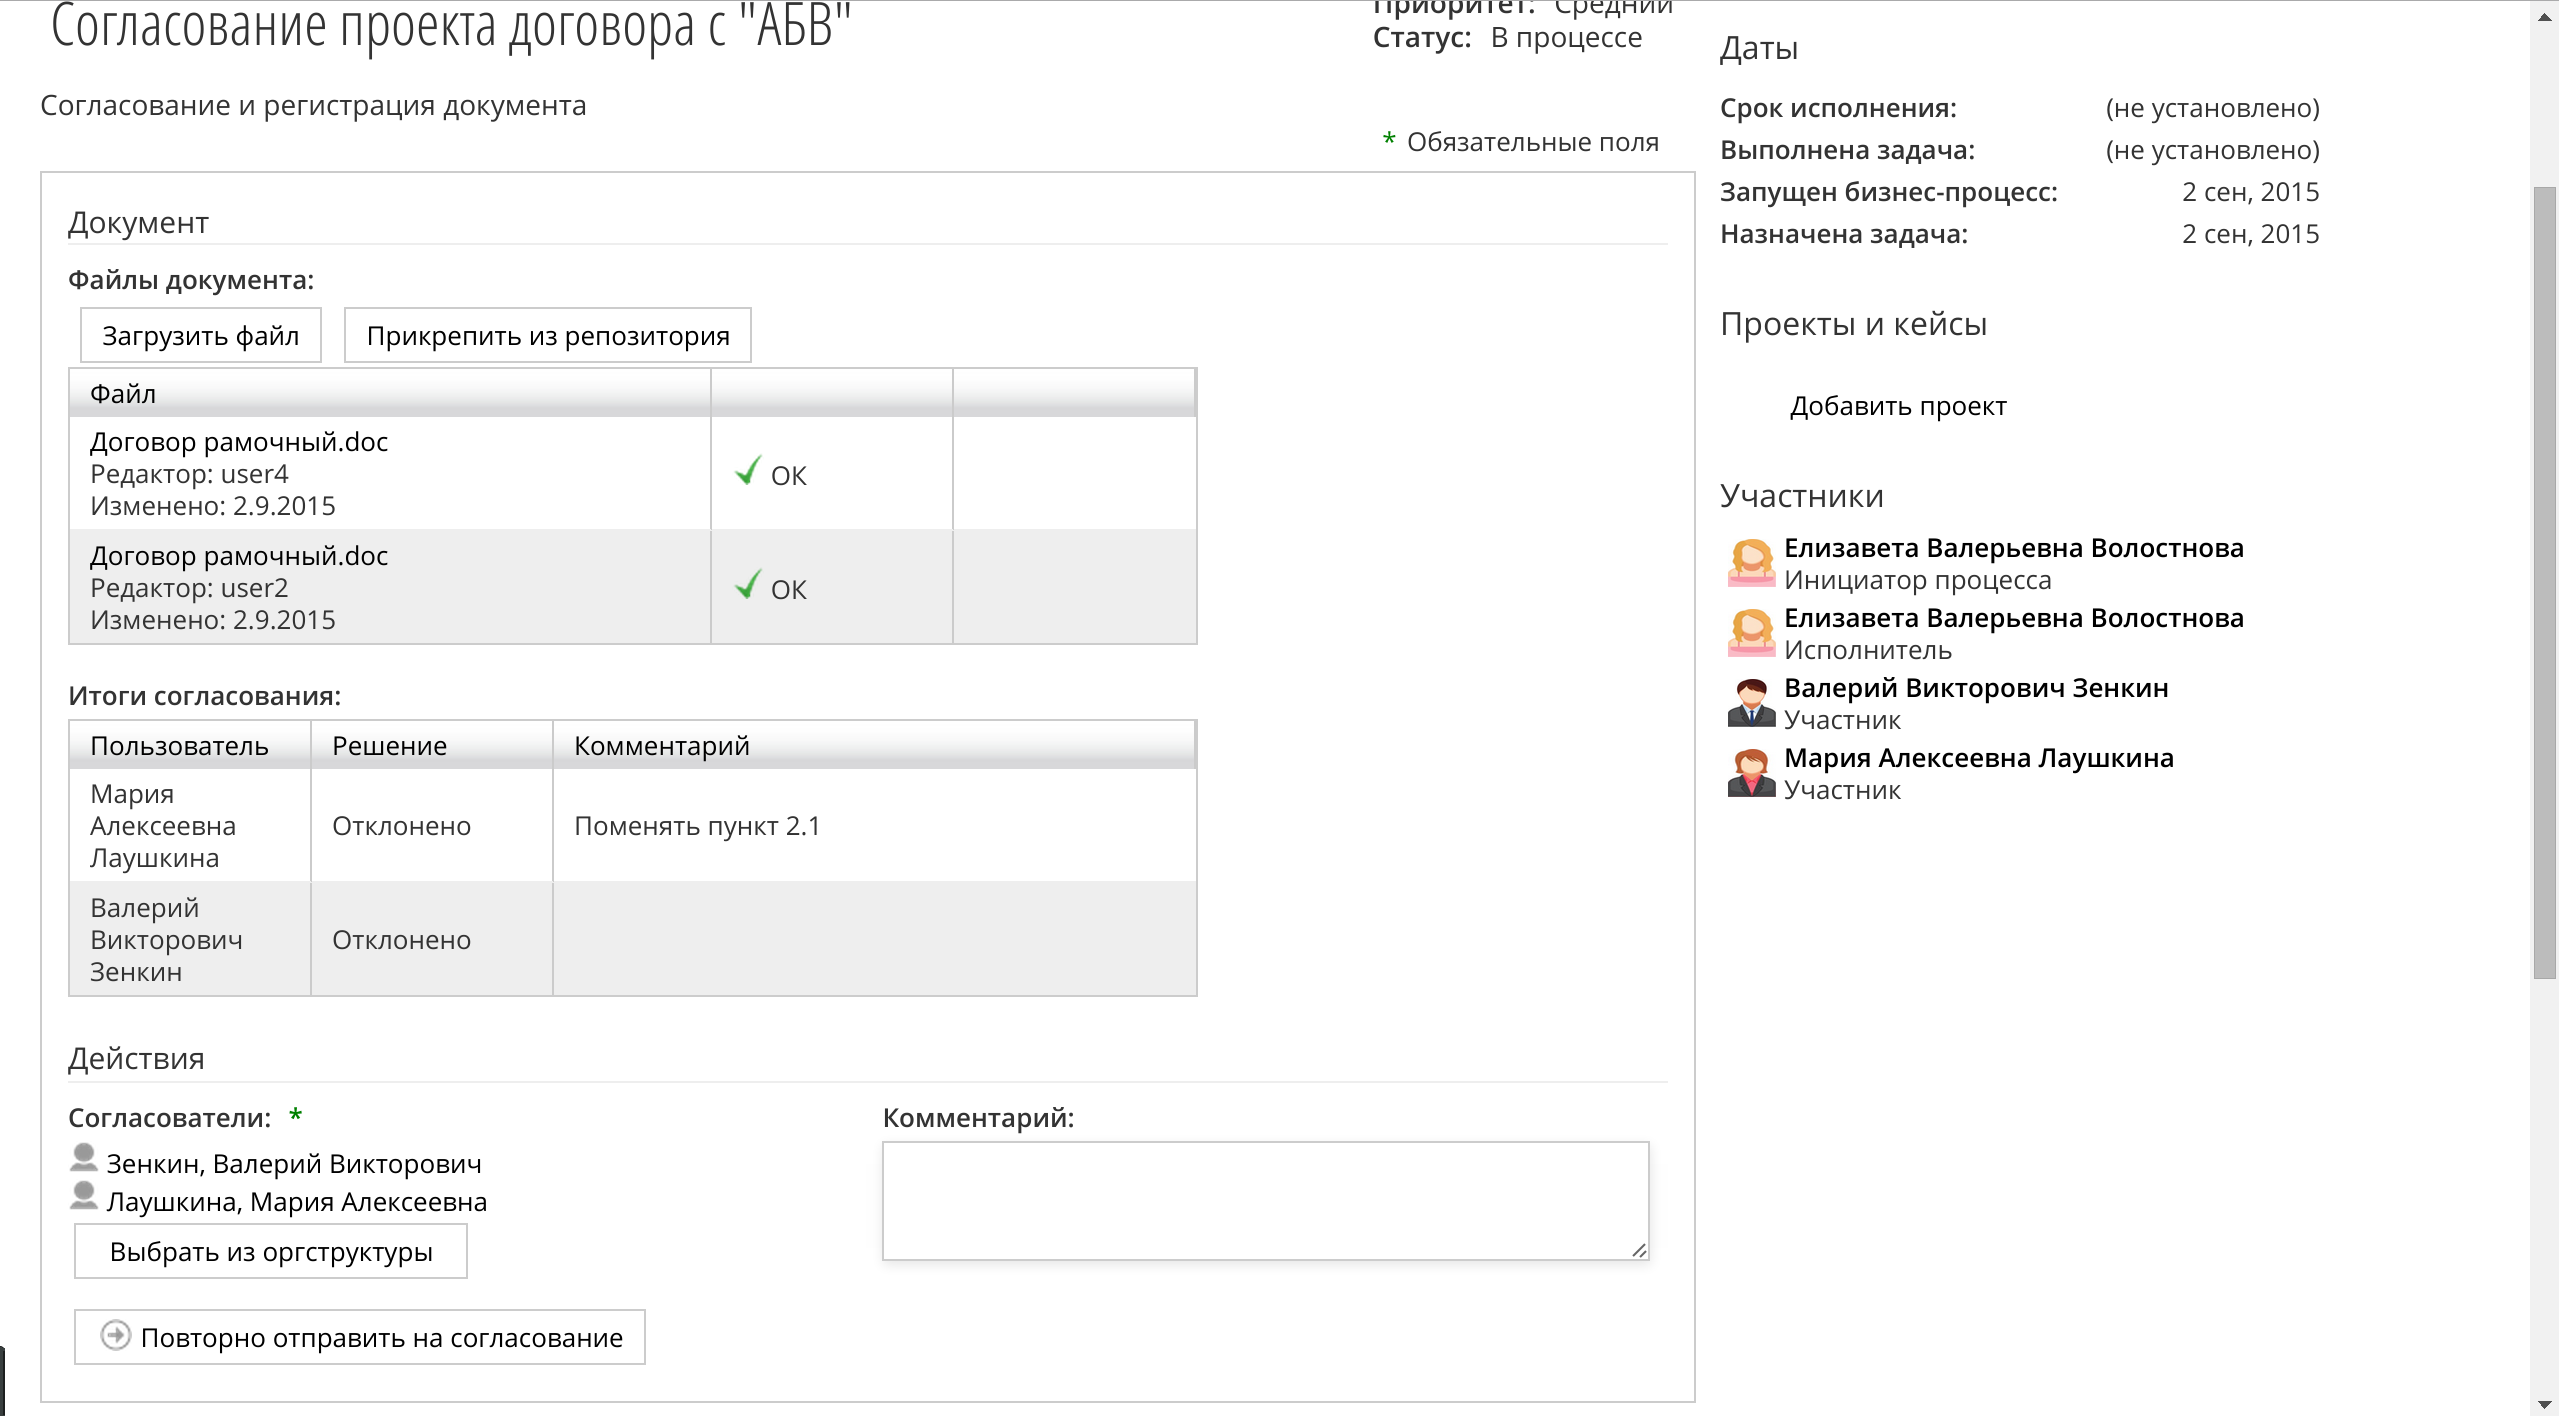2559x1416 pixels.
Task: Open participant Мария Алексеевна Лаушкина profile
Action: (1978, 758)
